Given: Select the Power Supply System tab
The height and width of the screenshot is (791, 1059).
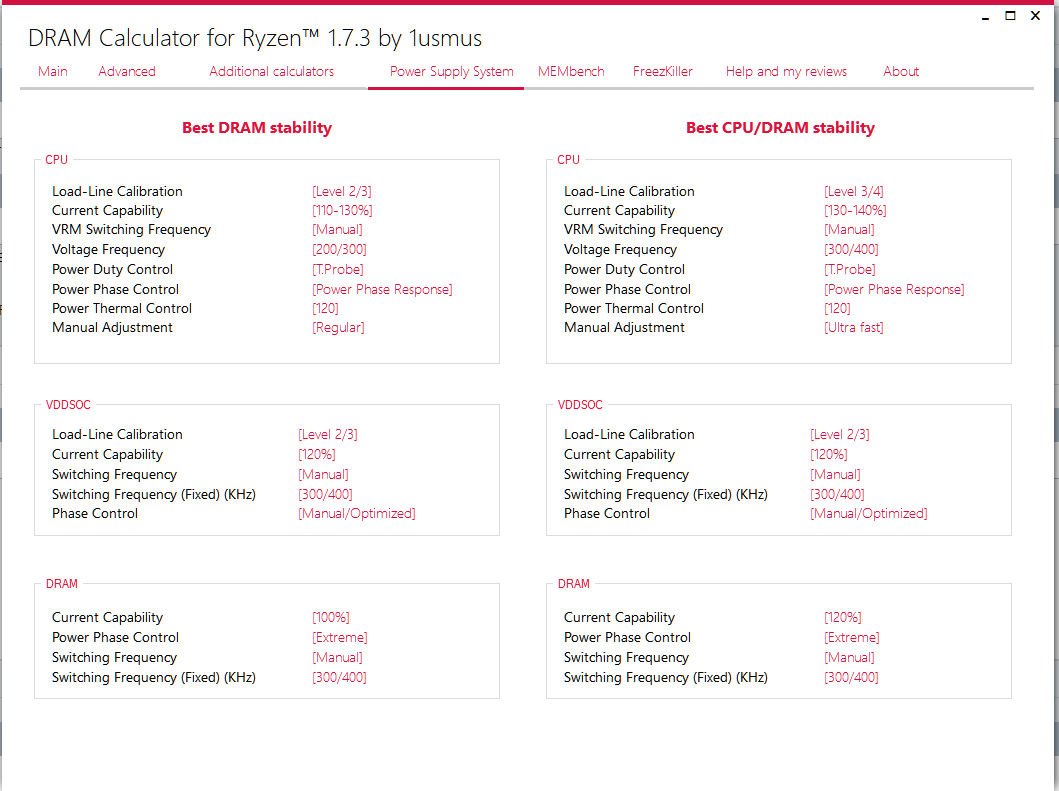Looking at the screenshot, I should click(452, 72).
